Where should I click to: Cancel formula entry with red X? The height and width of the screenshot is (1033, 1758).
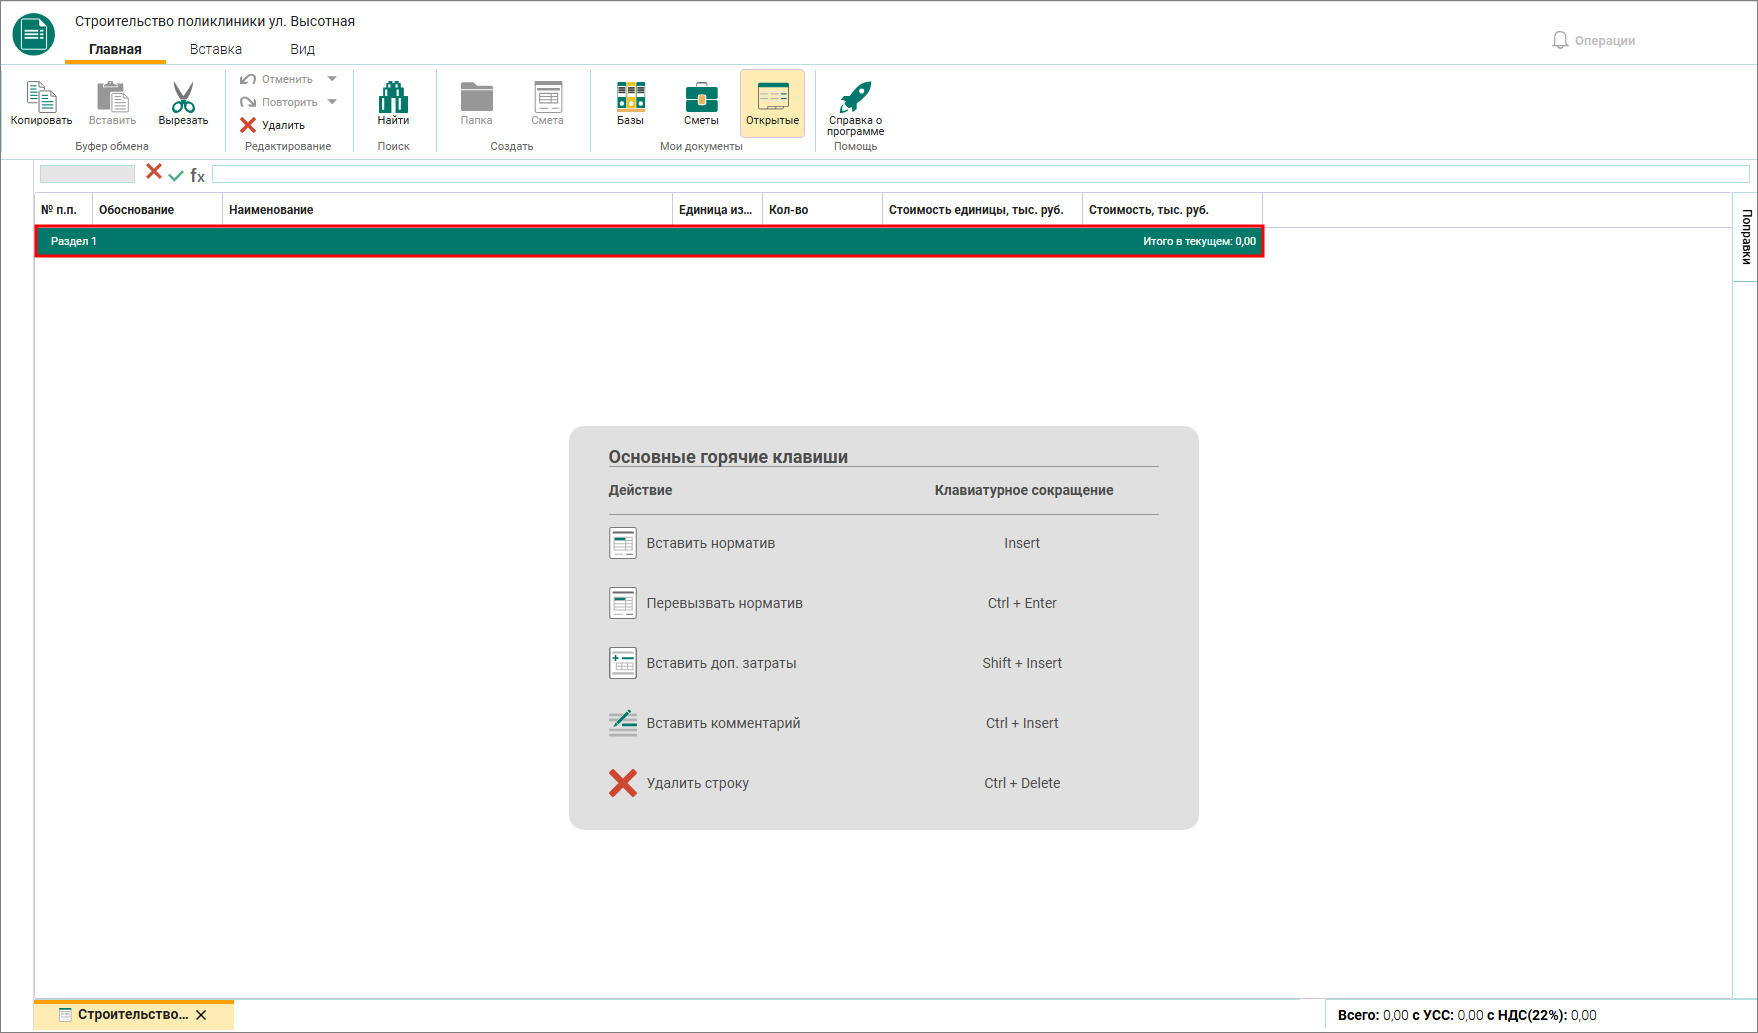[154, 172]
